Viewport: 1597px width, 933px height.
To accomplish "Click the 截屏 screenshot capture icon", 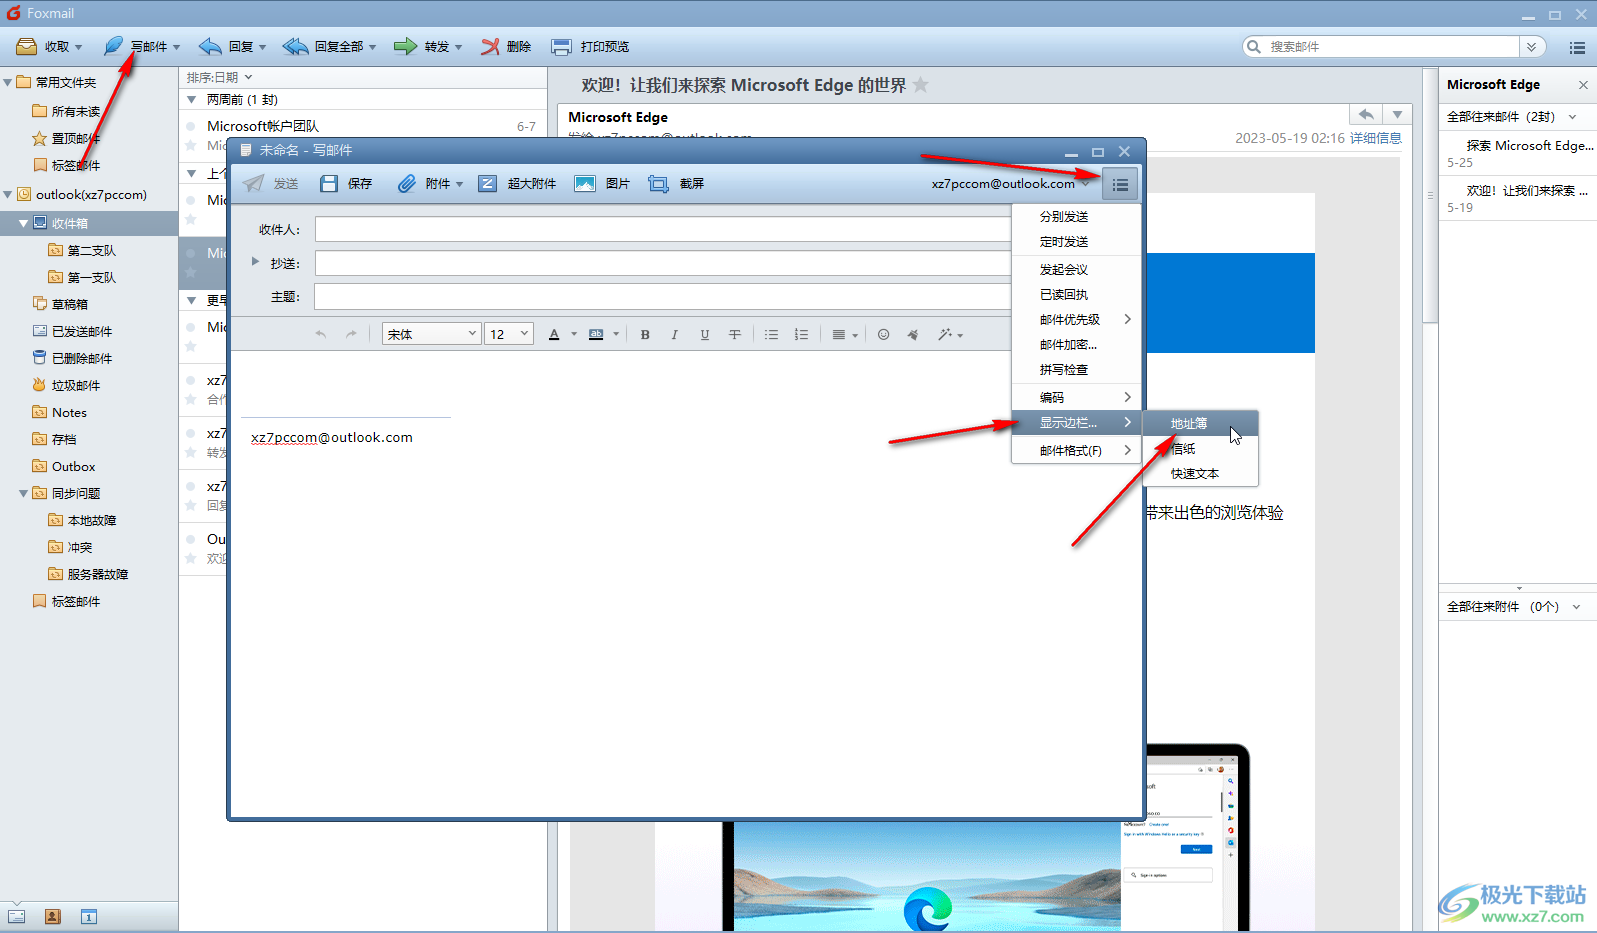I will point(658,184).
